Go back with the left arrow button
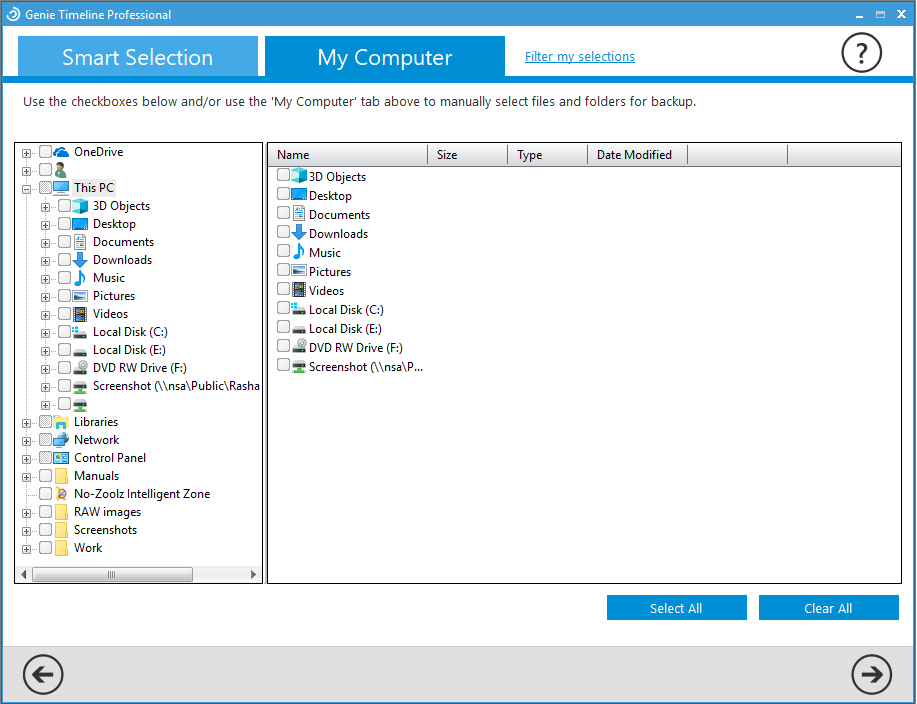 (x=43, y=674)
